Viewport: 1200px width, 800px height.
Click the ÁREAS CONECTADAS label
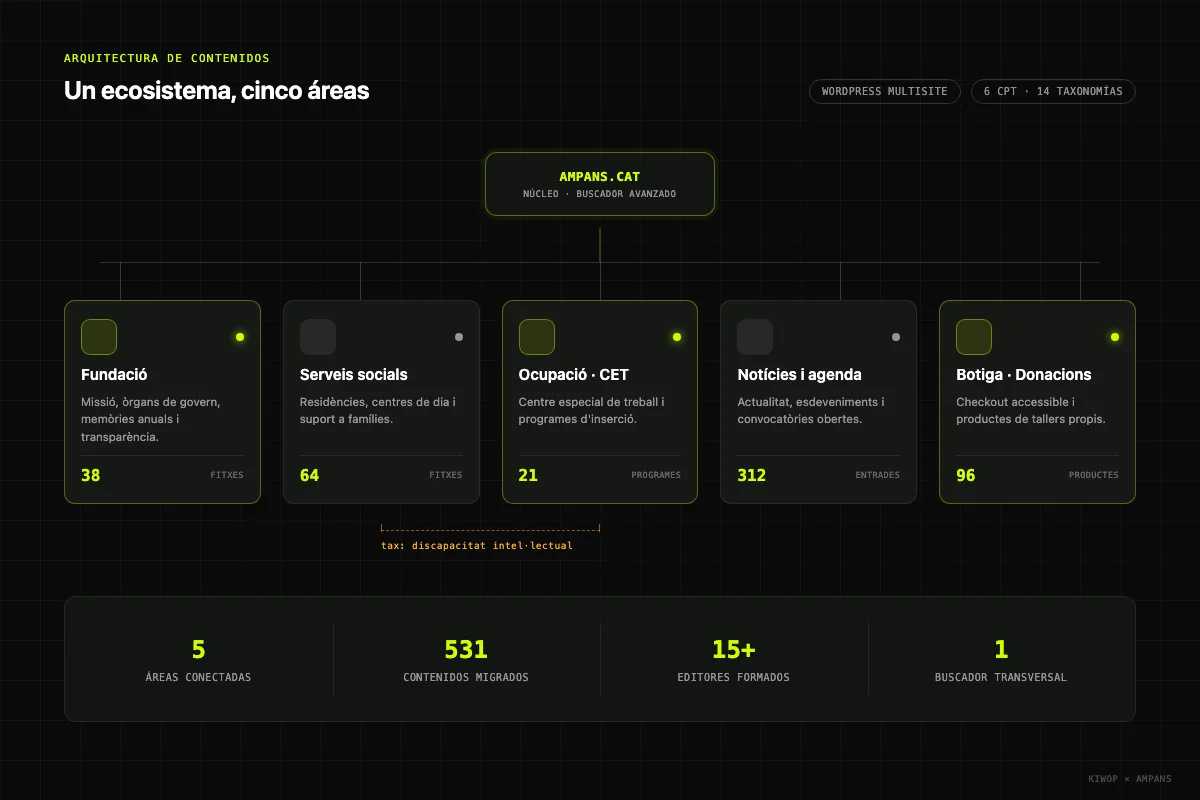(x=198, y=677)
